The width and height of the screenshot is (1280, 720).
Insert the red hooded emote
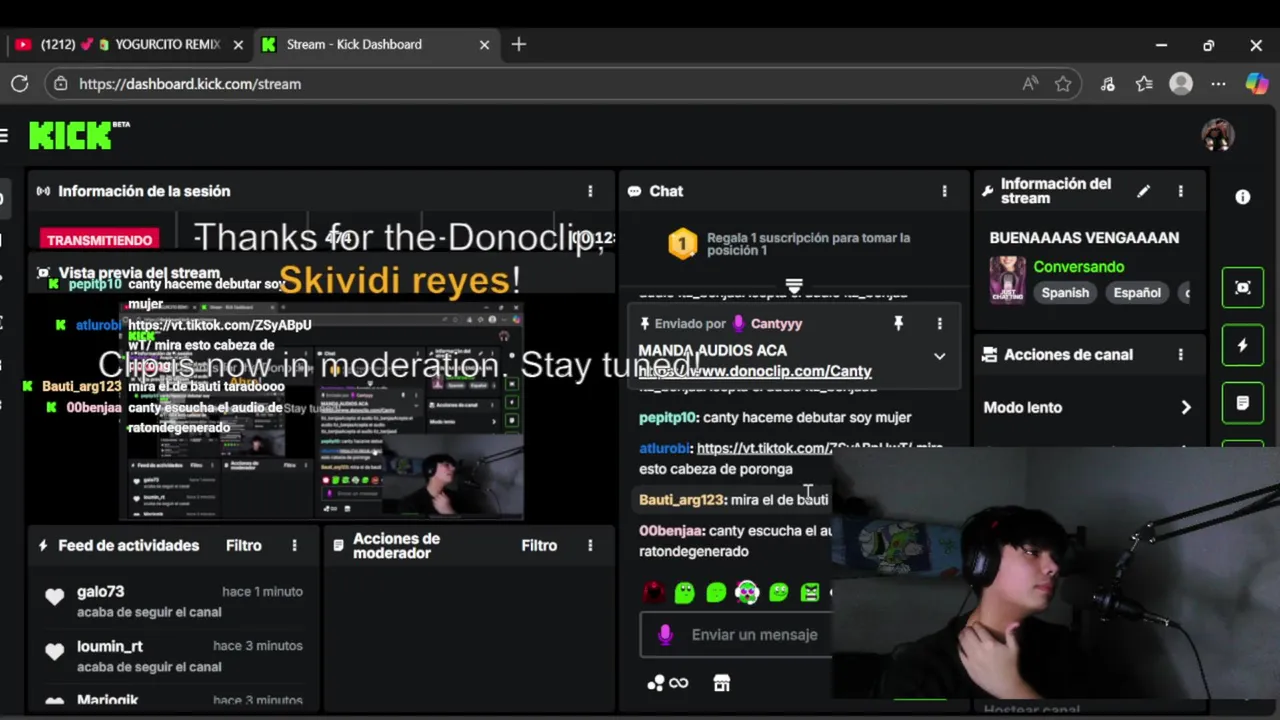[653, 592]
